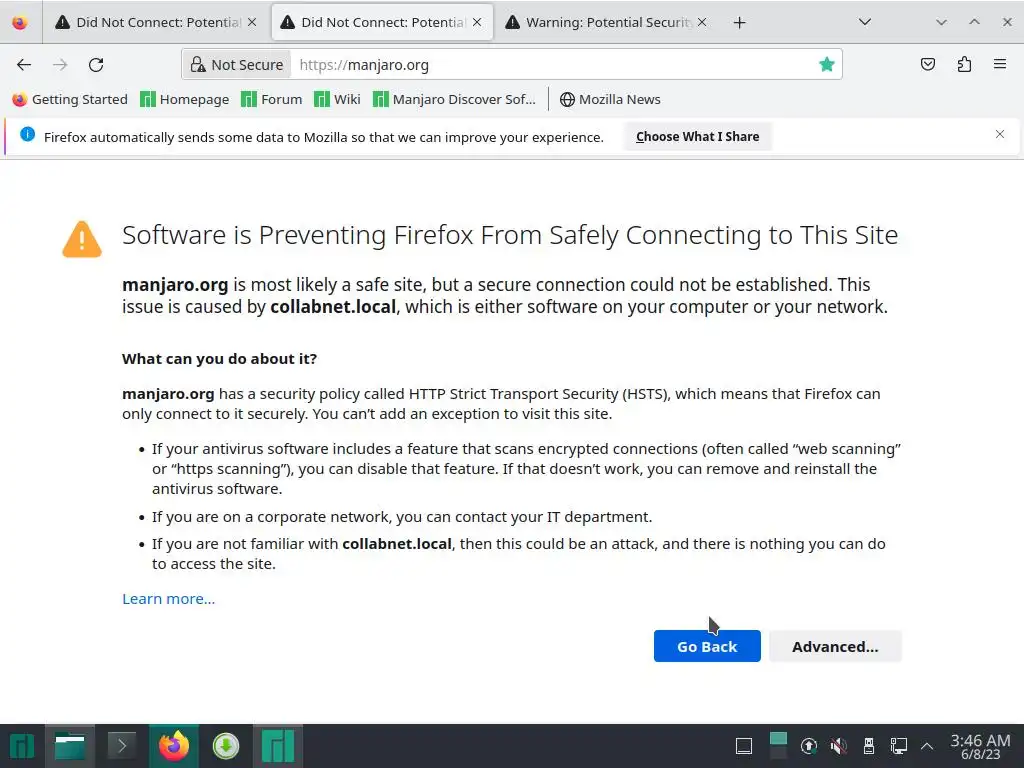Dismiss the data sharing notification bar

pos(999,134)
